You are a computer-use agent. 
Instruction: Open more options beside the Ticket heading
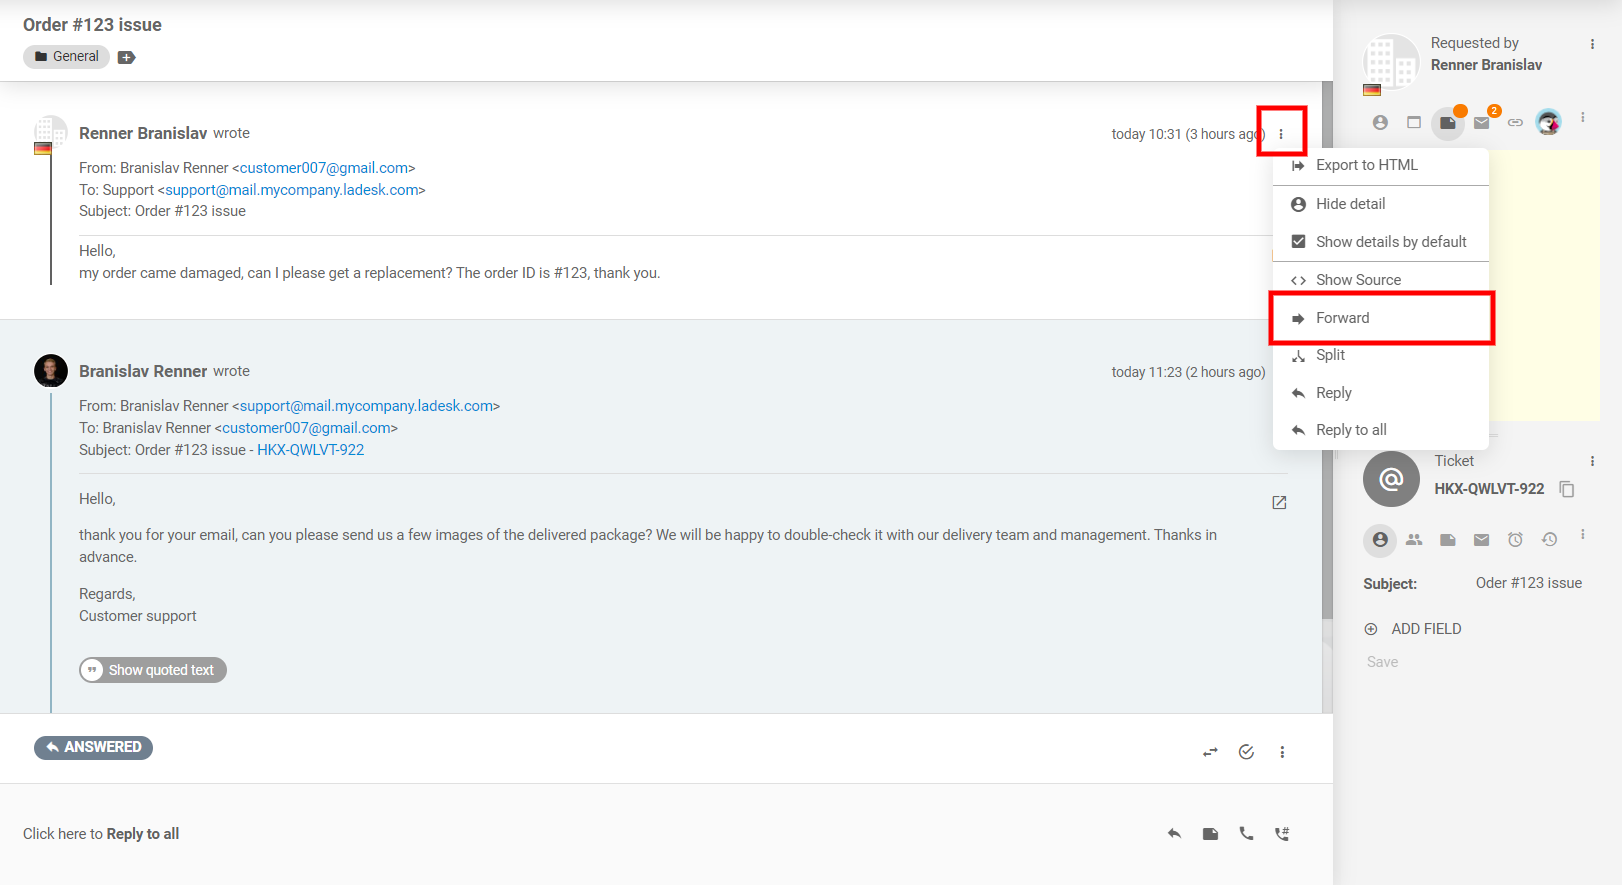pyautogui.click(x=1592, y=461)
